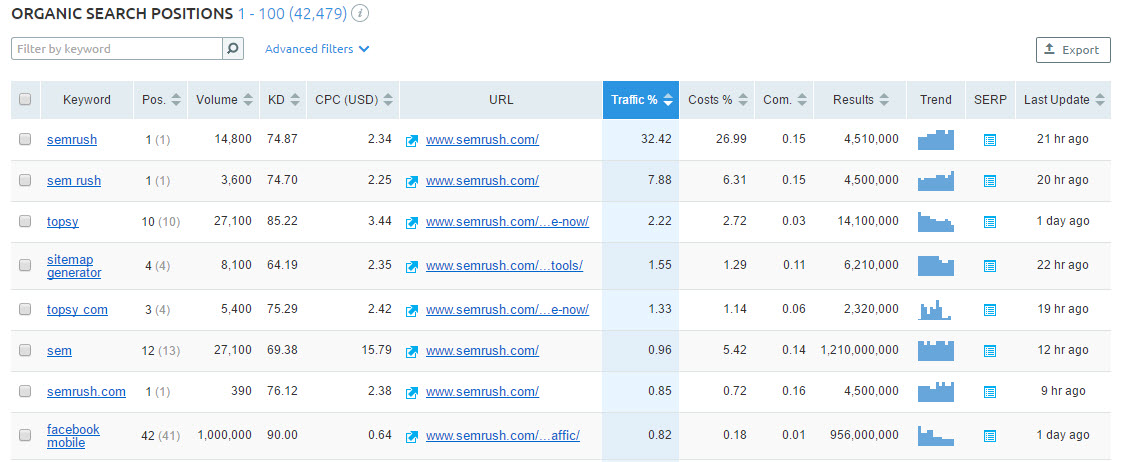This screenshot has height=462, width=1126.
Task: View SERP snapshot icon for facebook mobile row
Action: point(990,435)
